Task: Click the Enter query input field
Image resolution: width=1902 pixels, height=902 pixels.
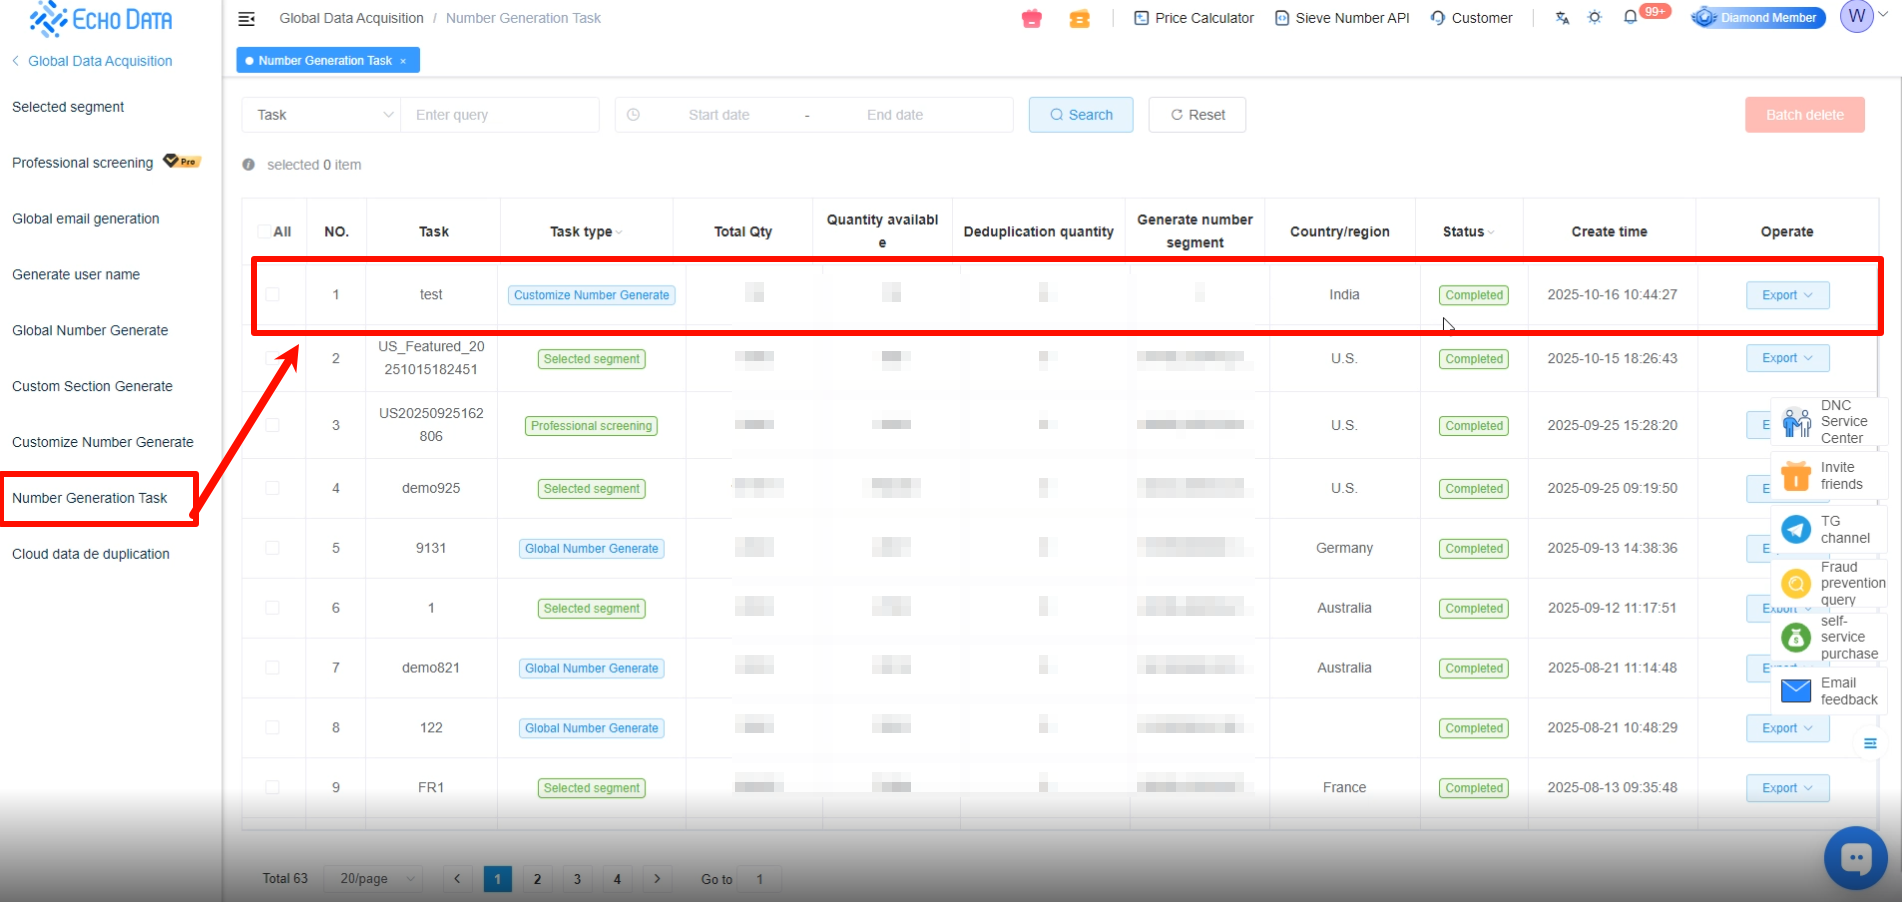Action: click(x=500, y=115)
